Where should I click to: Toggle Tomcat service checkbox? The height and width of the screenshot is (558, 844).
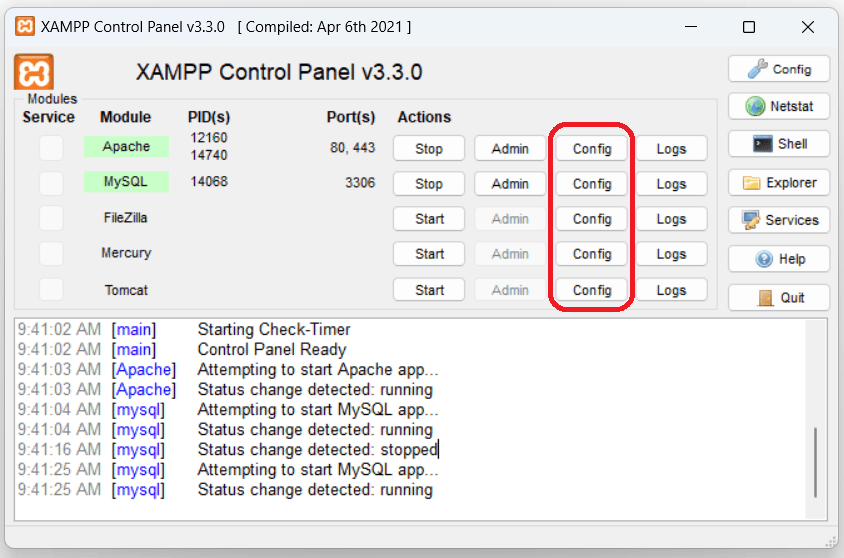point(51,289)
